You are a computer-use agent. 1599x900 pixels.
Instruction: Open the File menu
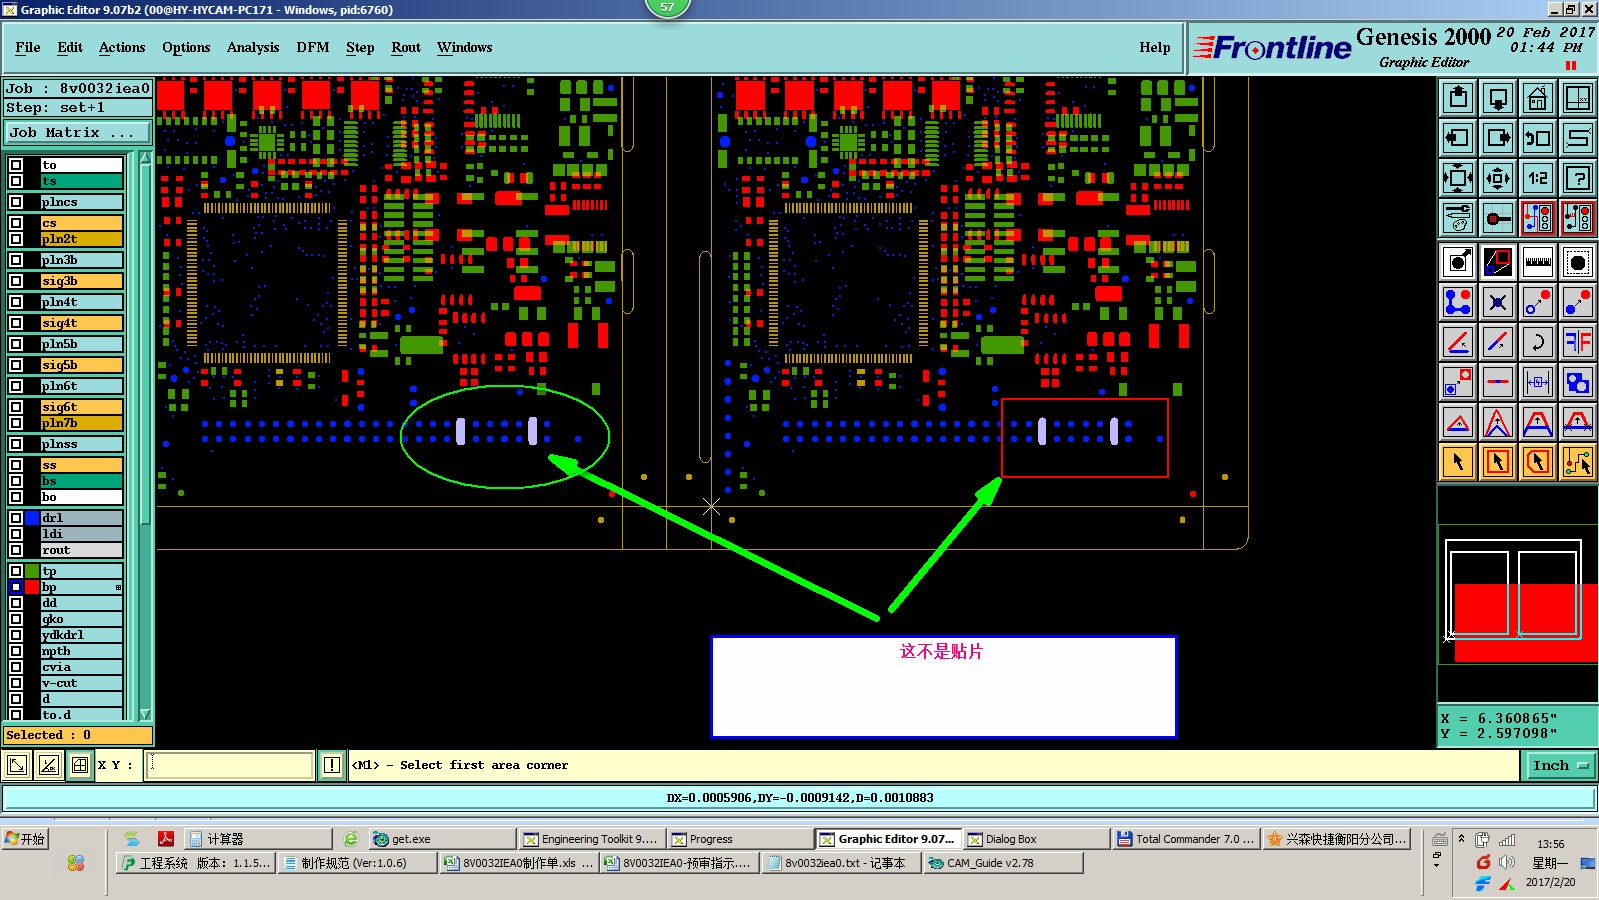pyautogui.click(x=28, y=47)
